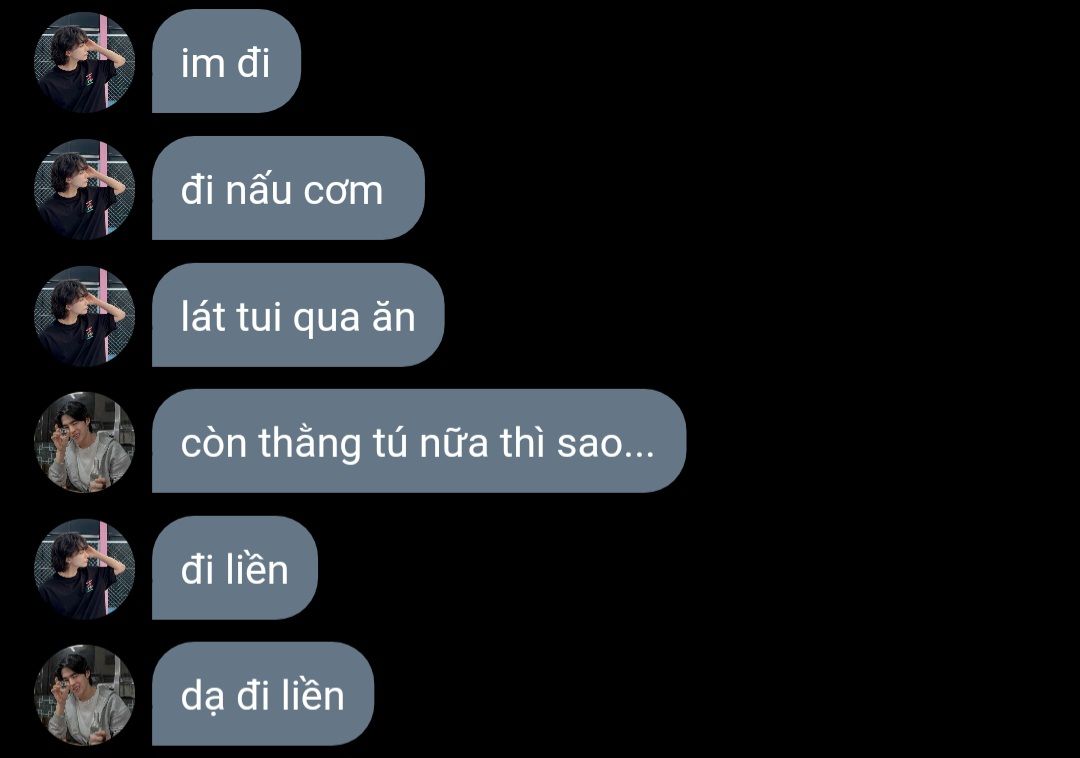Click the "lát tui qua ăn" message bubble
Image resolution: width=1080 pixels, height=758 pixels.
[x=298, y=315]
